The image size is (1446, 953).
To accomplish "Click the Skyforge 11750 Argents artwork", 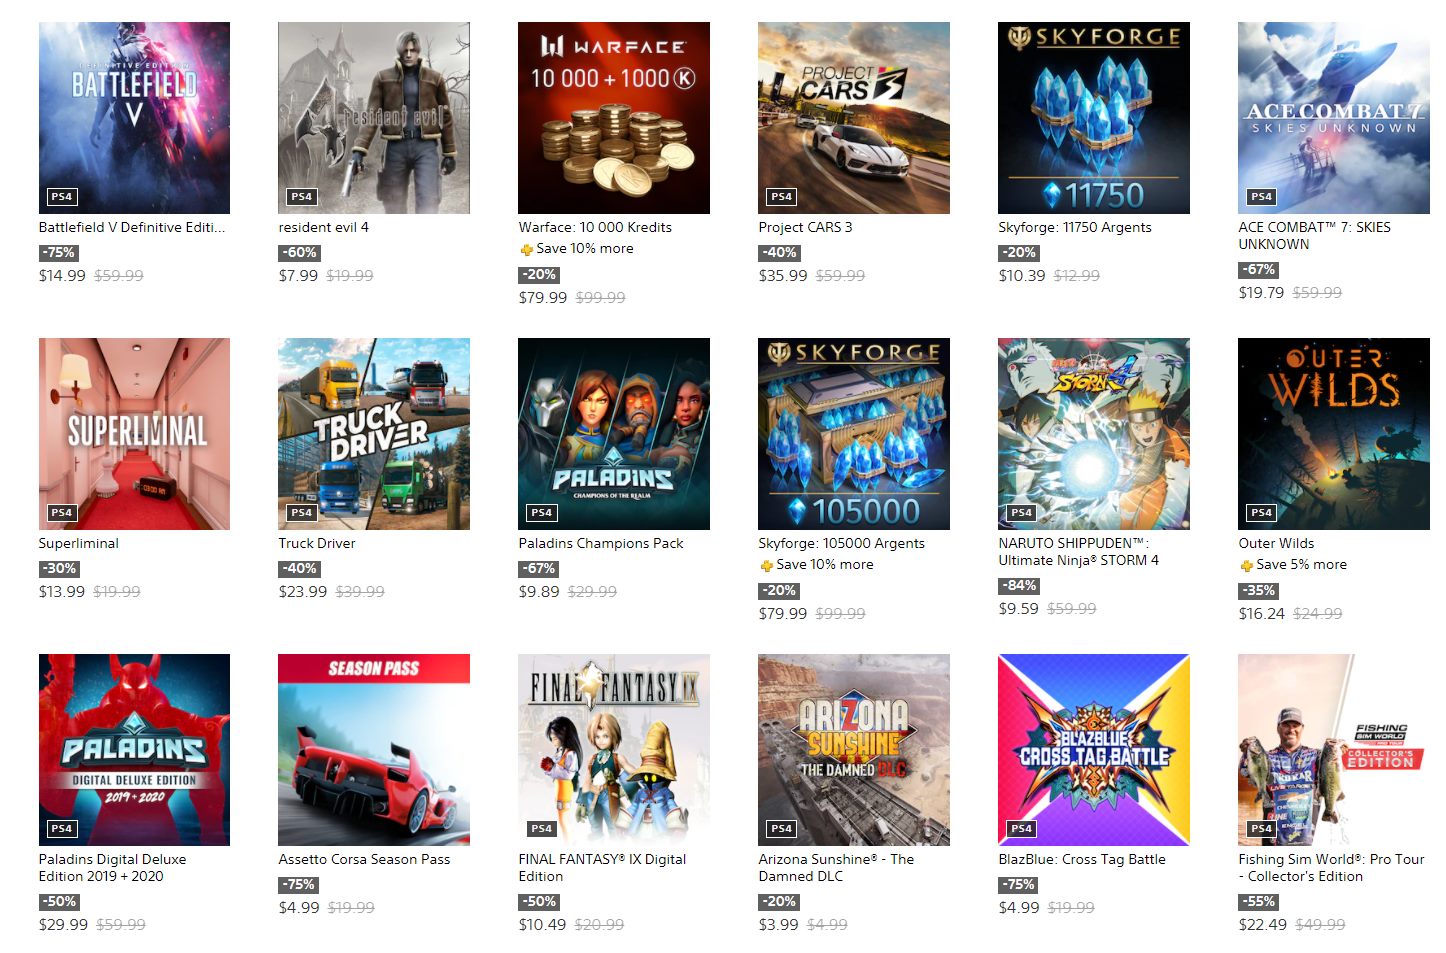I will tap(1094, 118).
